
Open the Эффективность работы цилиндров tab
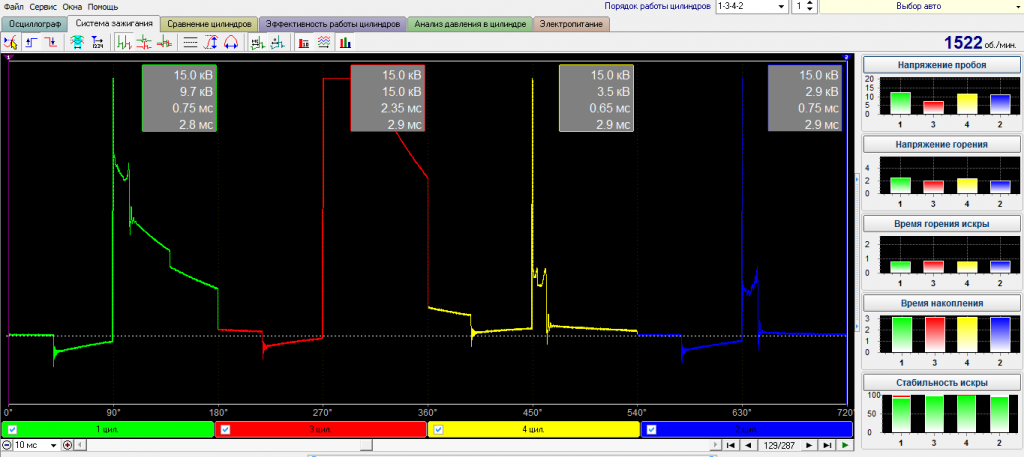coord(332,24)
